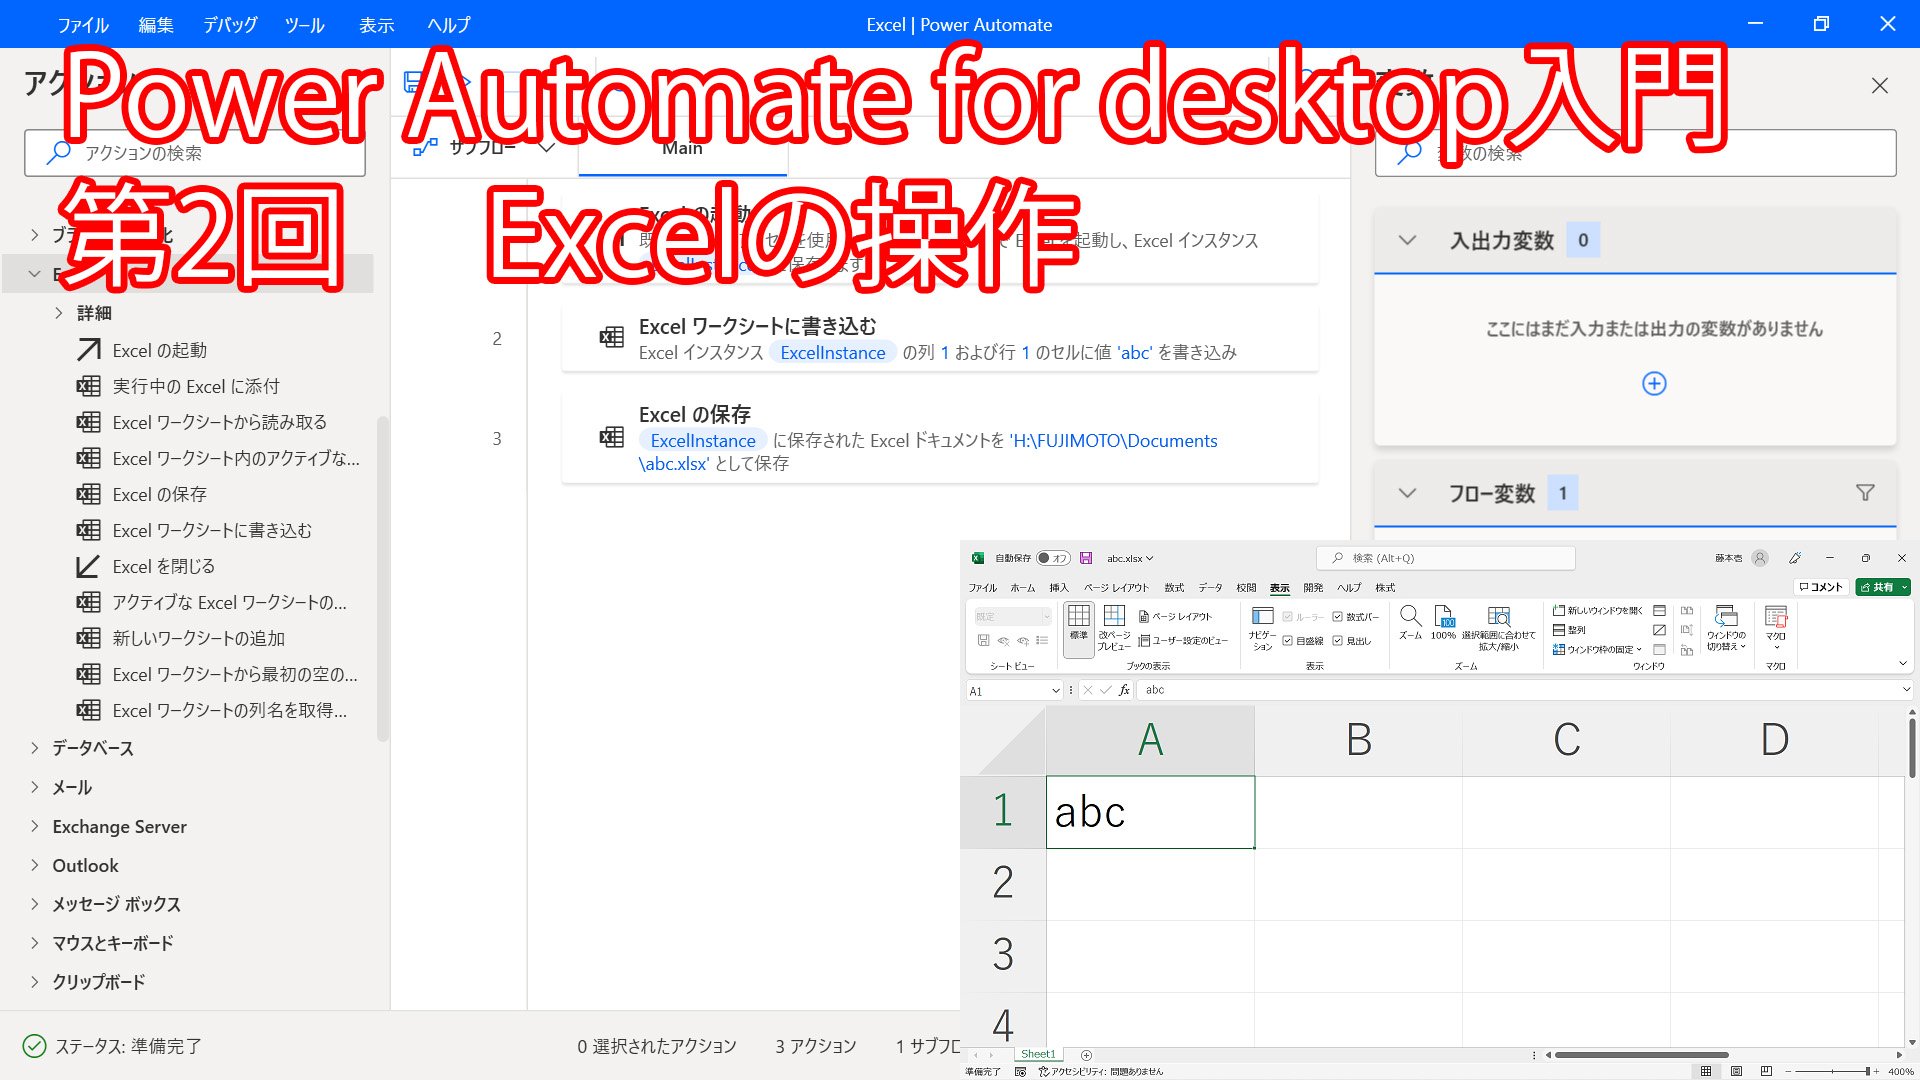1920x1080 pixels.
Task: Collapse the フロー変数 section
Action: (1407, 493)
